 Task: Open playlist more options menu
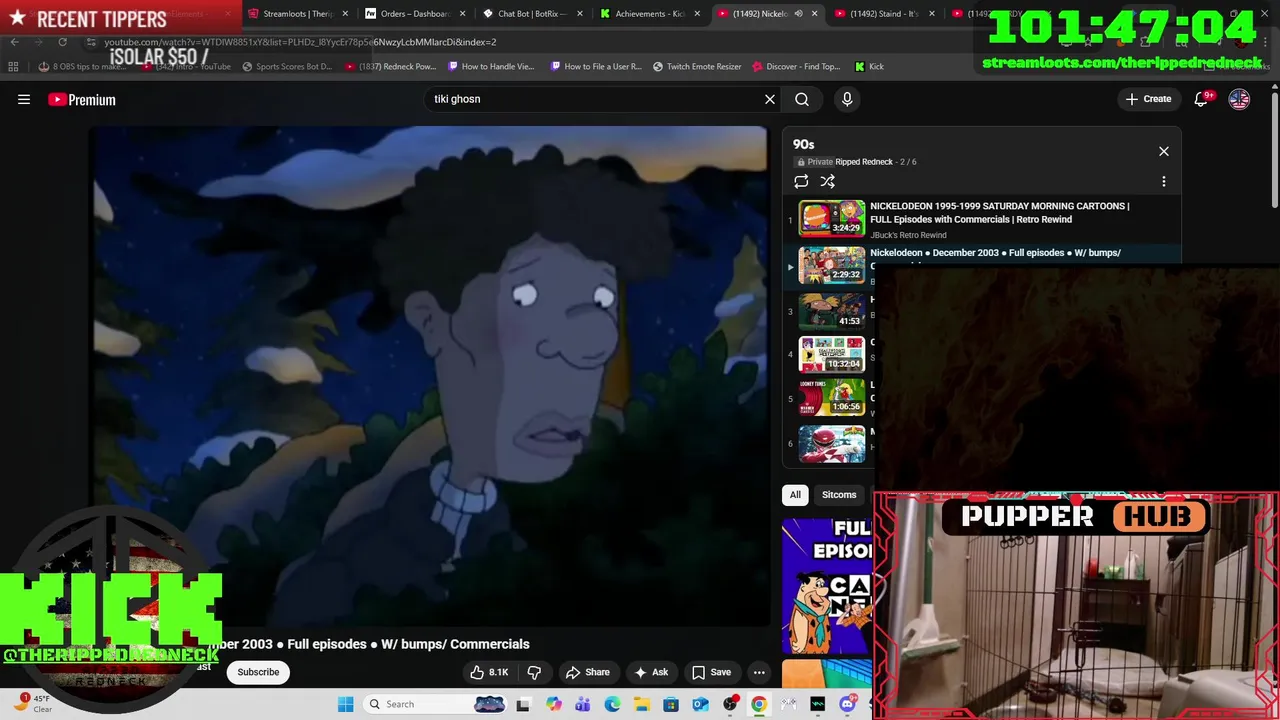click(x=1164, y=181)
